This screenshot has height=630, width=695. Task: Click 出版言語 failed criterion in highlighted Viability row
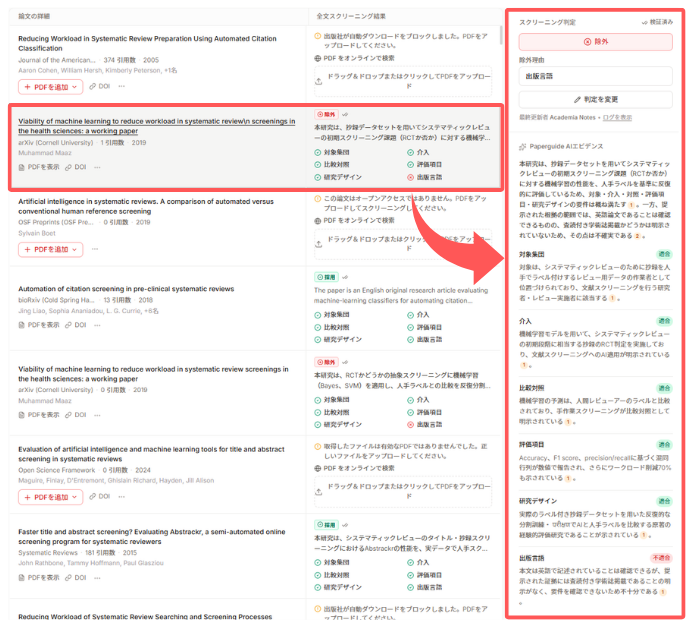(x=425, y=177)
